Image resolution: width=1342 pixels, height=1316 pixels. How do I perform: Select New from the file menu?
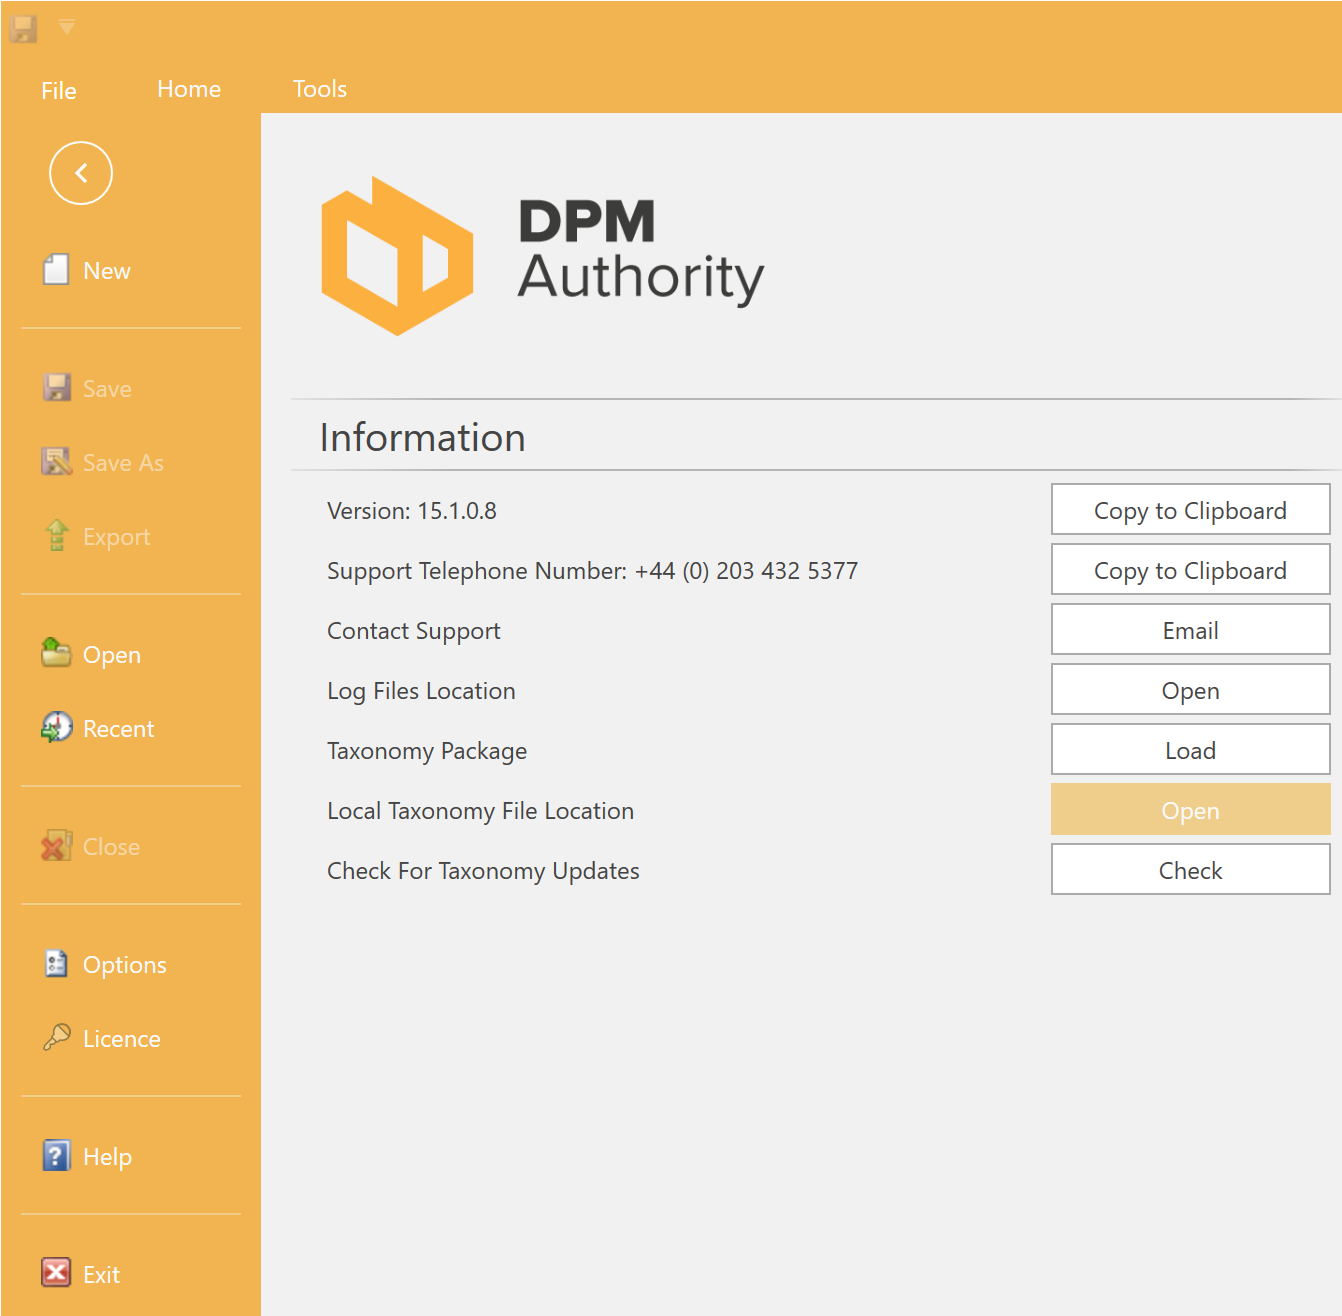pos(107,271)
